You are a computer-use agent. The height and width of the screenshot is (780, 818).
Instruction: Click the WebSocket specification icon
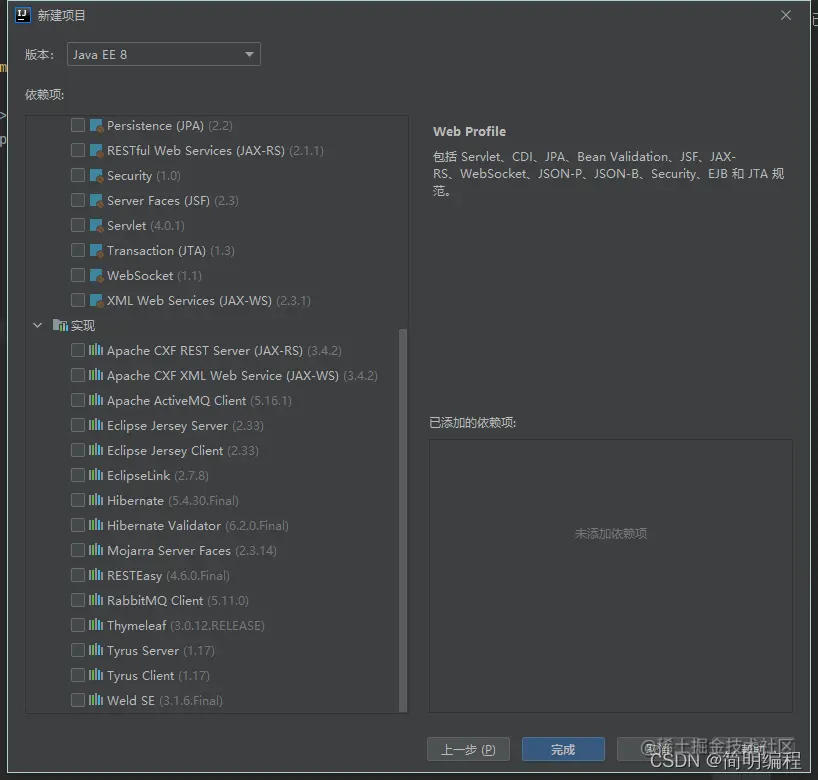96,275
